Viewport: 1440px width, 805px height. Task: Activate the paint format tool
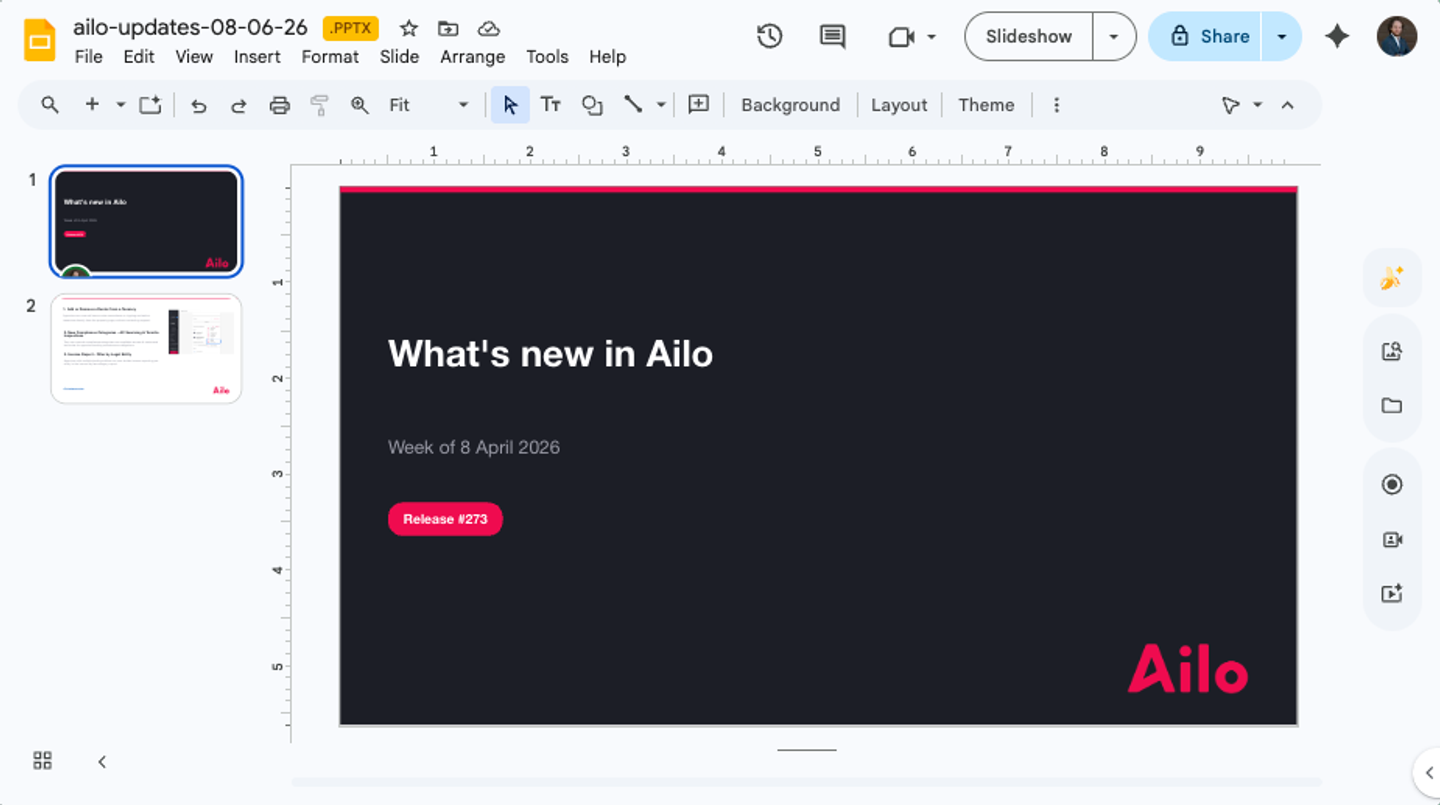pos(319,105)
